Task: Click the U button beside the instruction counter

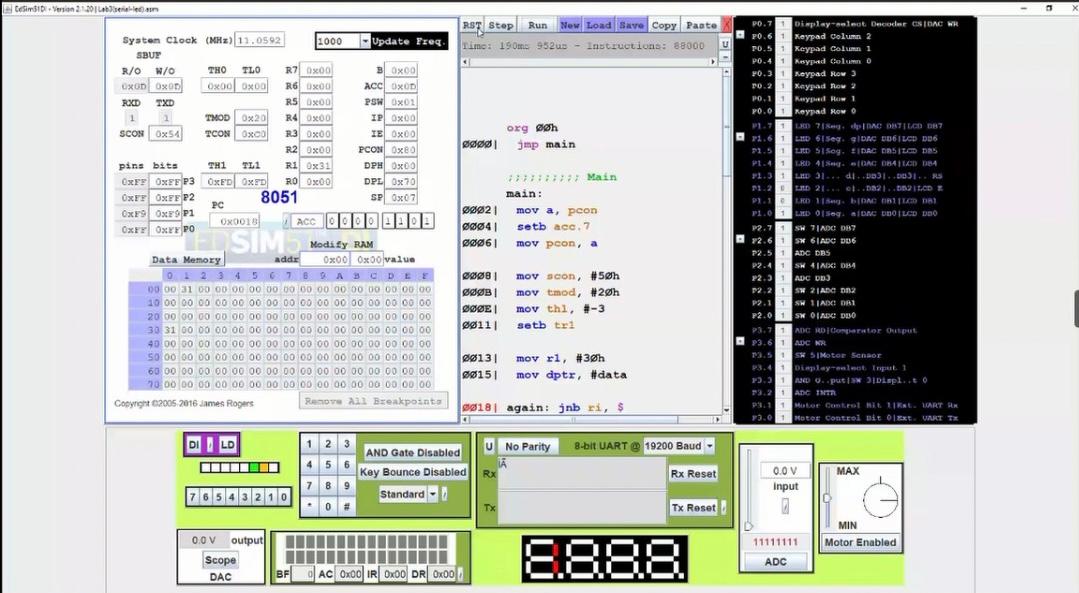Action: point(725,44)
